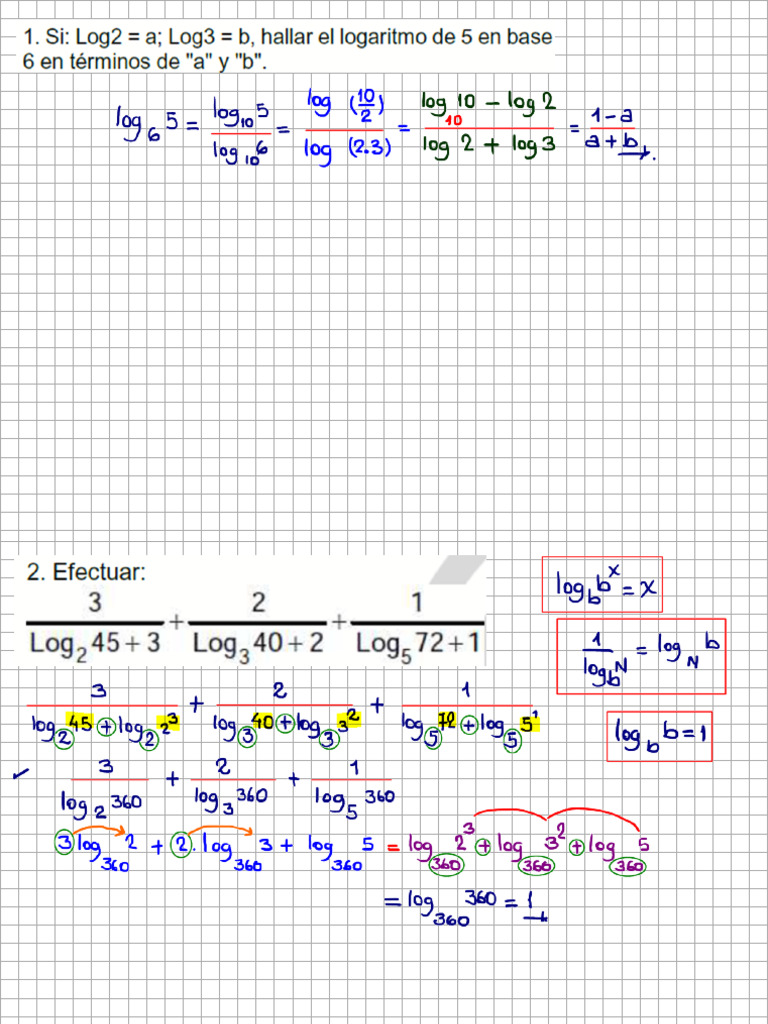Viewport: 768px width, 1024px height.
Task: Click the problem 1 statement text
Action: (286, 49)
